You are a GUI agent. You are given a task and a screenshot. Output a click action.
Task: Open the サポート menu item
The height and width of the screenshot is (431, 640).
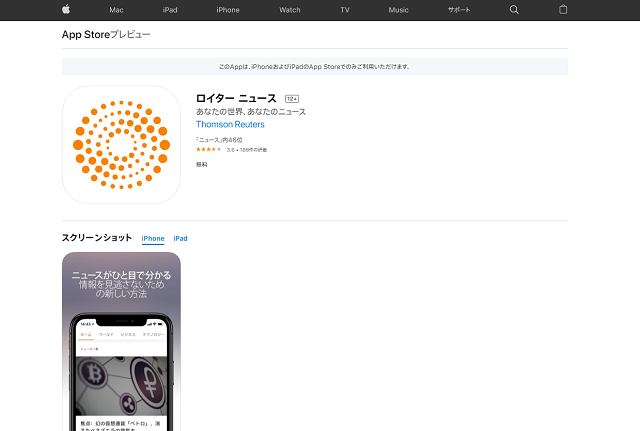tap(459, 10)
